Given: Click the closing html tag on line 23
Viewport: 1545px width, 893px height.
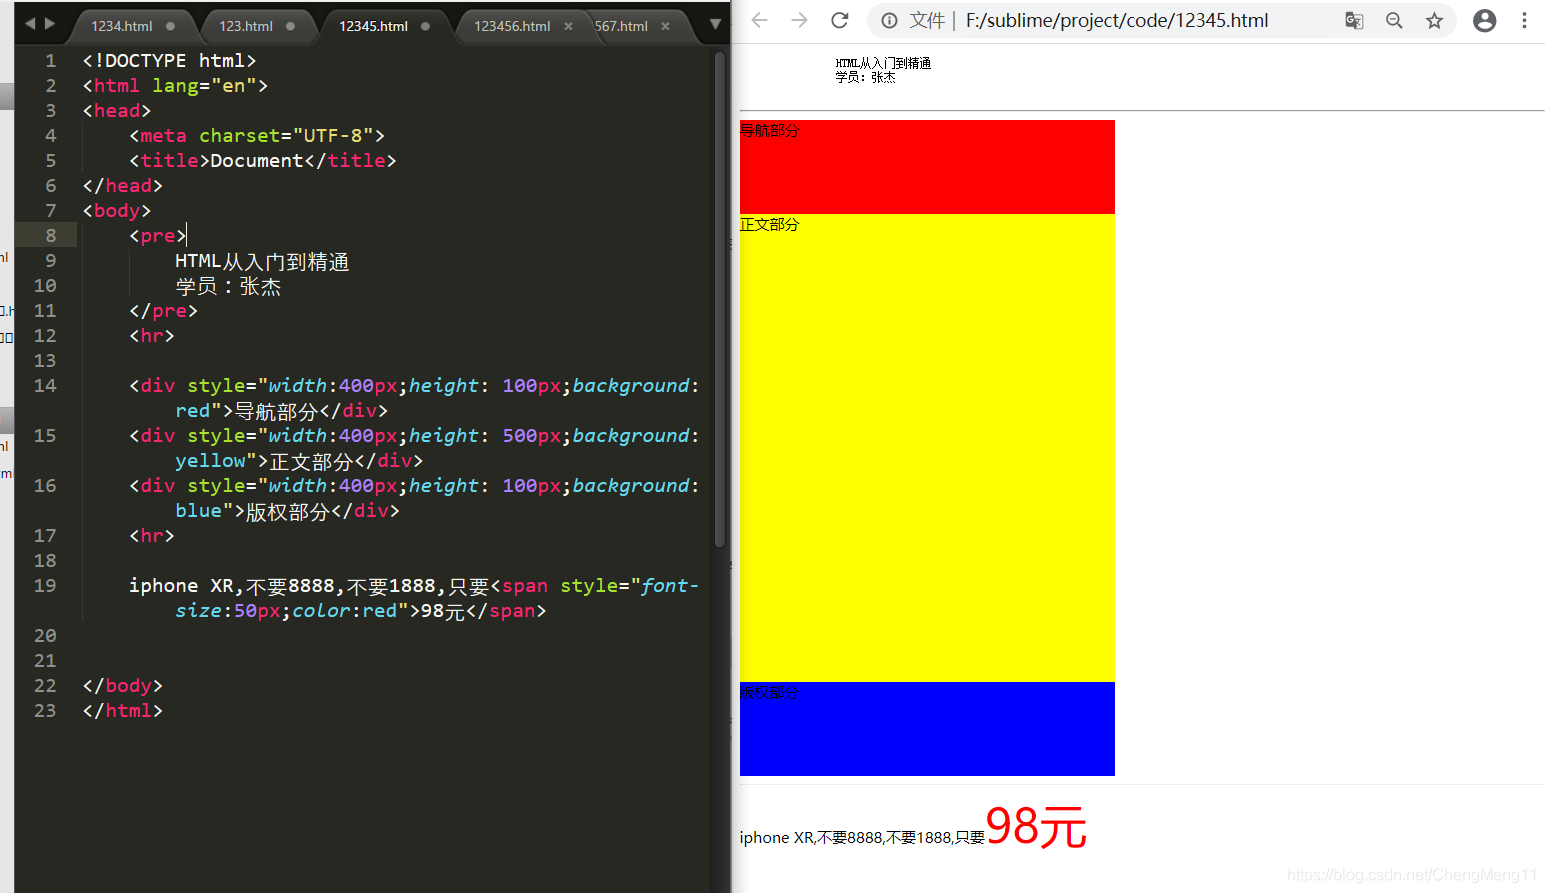Looking at the screenshot, I should (x=122, y=710).
